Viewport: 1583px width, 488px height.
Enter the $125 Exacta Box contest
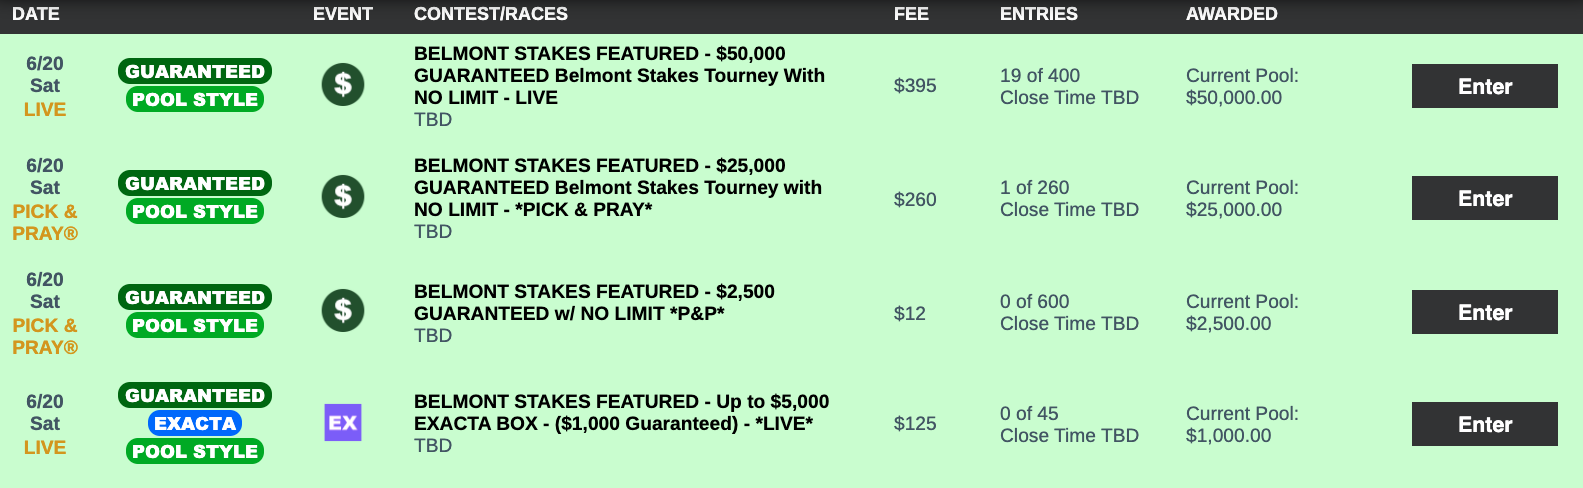coord(1484,424)
